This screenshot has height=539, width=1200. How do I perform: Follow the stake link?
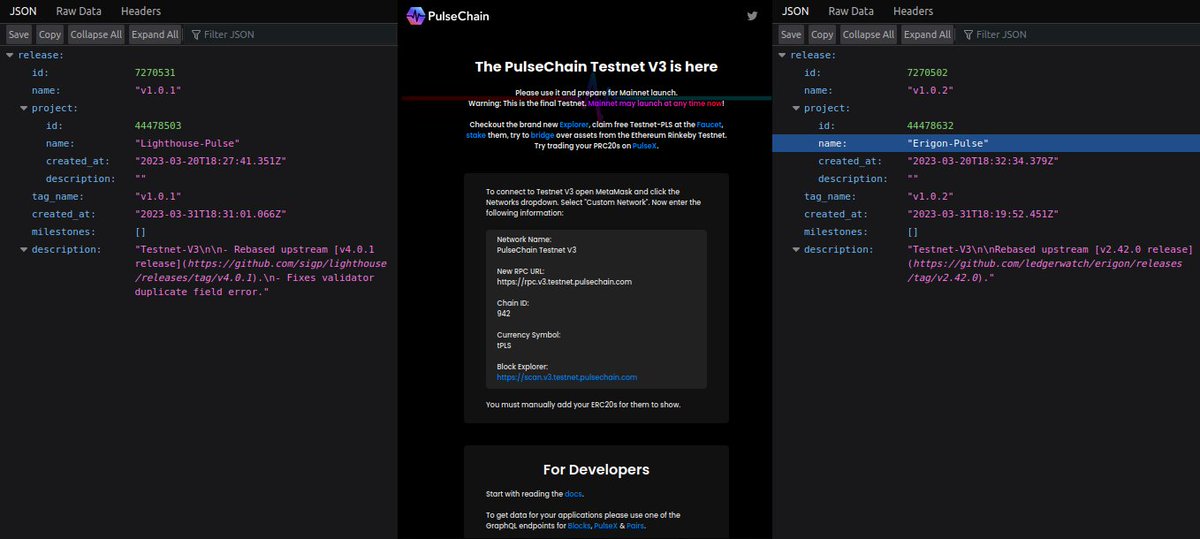tap(475, 134)
